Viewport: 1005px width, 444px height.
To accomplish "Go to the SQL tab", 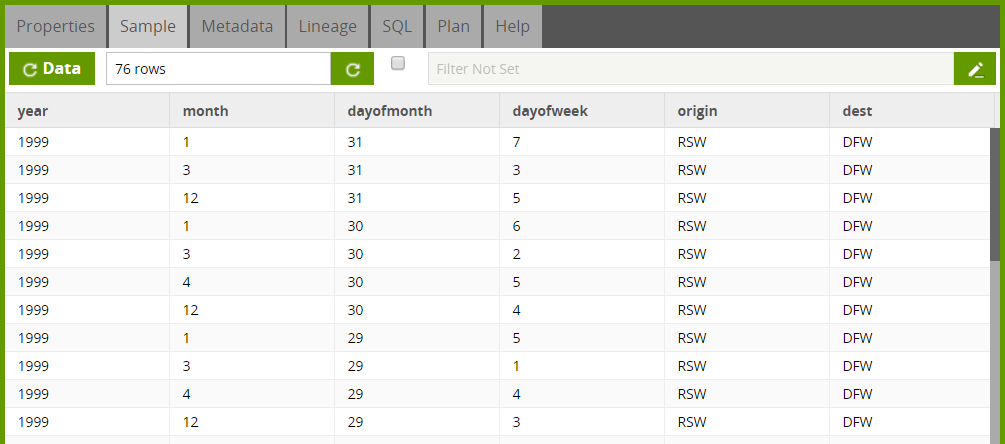I will 397,26.
